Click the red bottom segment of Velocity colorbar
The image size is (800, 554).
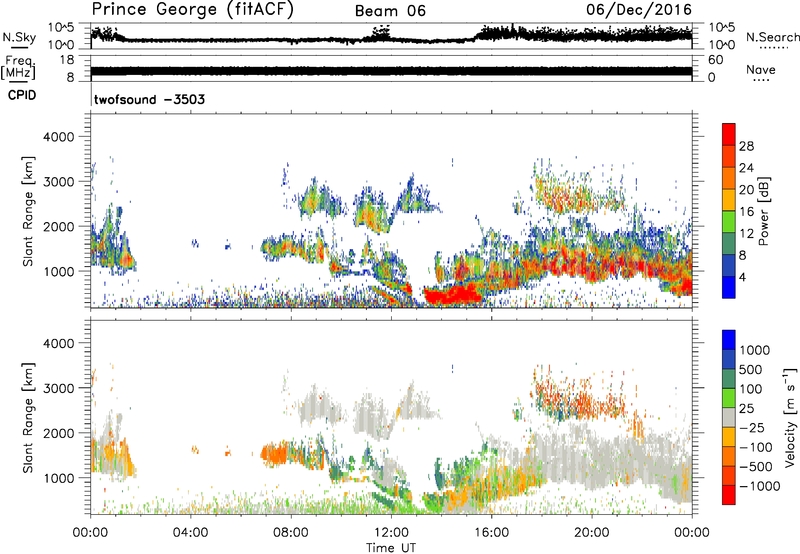tap(729, 495)
